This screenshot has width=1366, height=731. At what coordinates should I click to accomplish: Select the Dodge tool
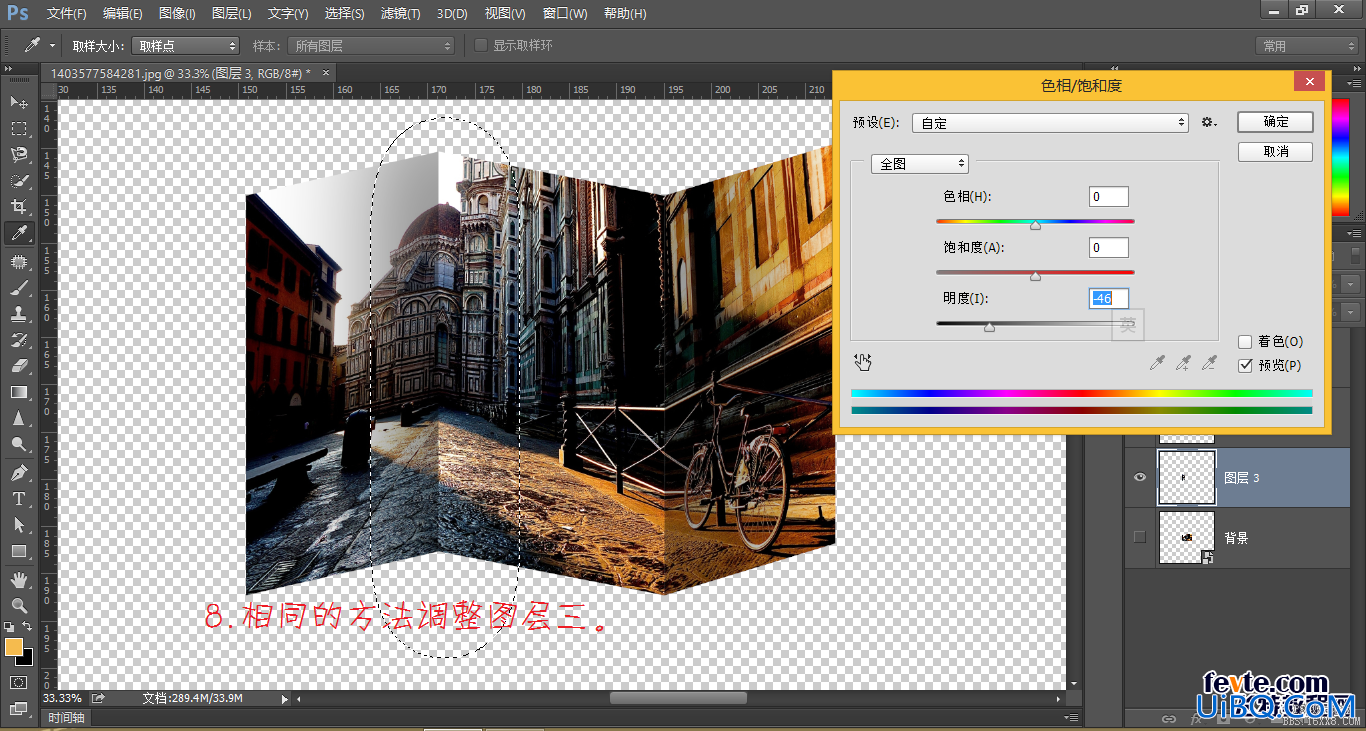pyautogui.click(x=18, y=443)
